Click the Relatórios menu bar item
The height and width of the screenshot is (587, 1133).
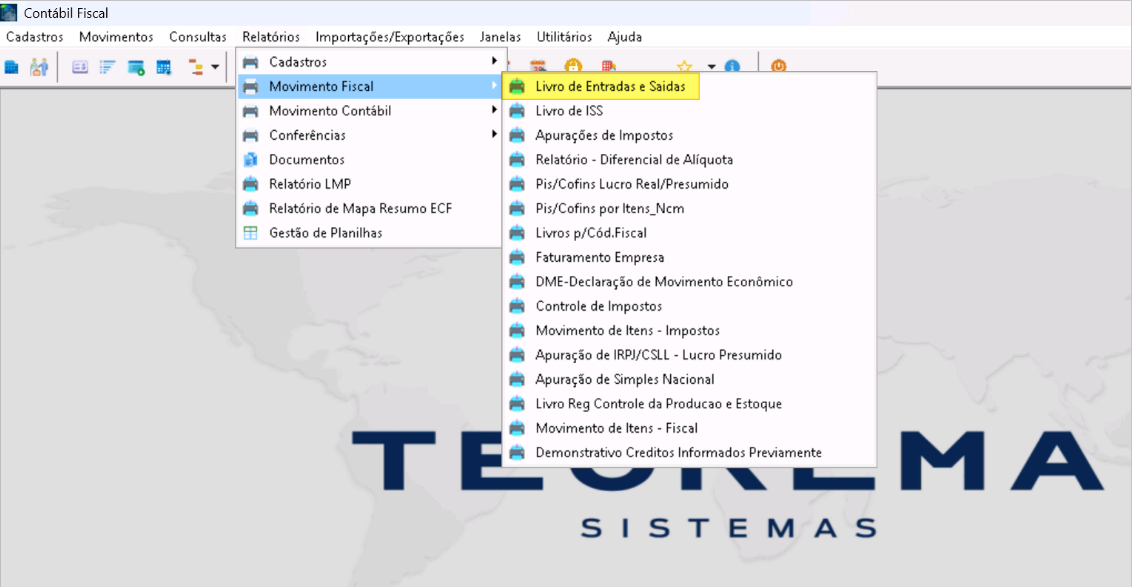coord(271,37)
